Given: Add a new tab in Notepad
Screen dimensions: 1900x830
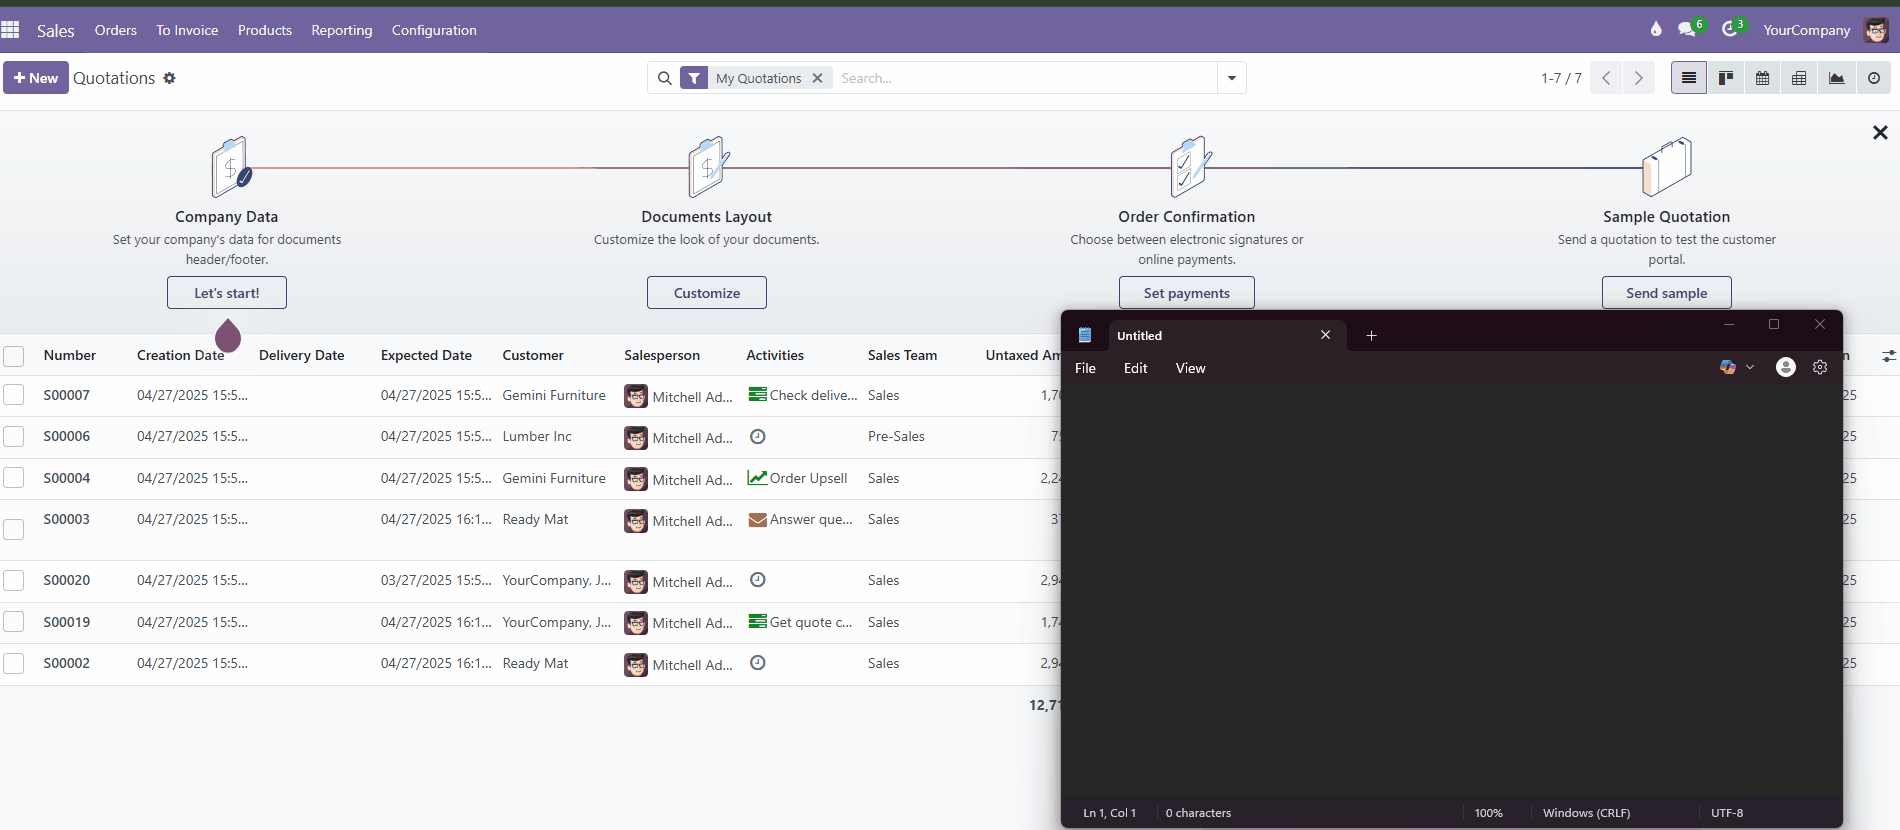Looking at the screenshot, I should pyautogui.click(x=1371, y=336).
